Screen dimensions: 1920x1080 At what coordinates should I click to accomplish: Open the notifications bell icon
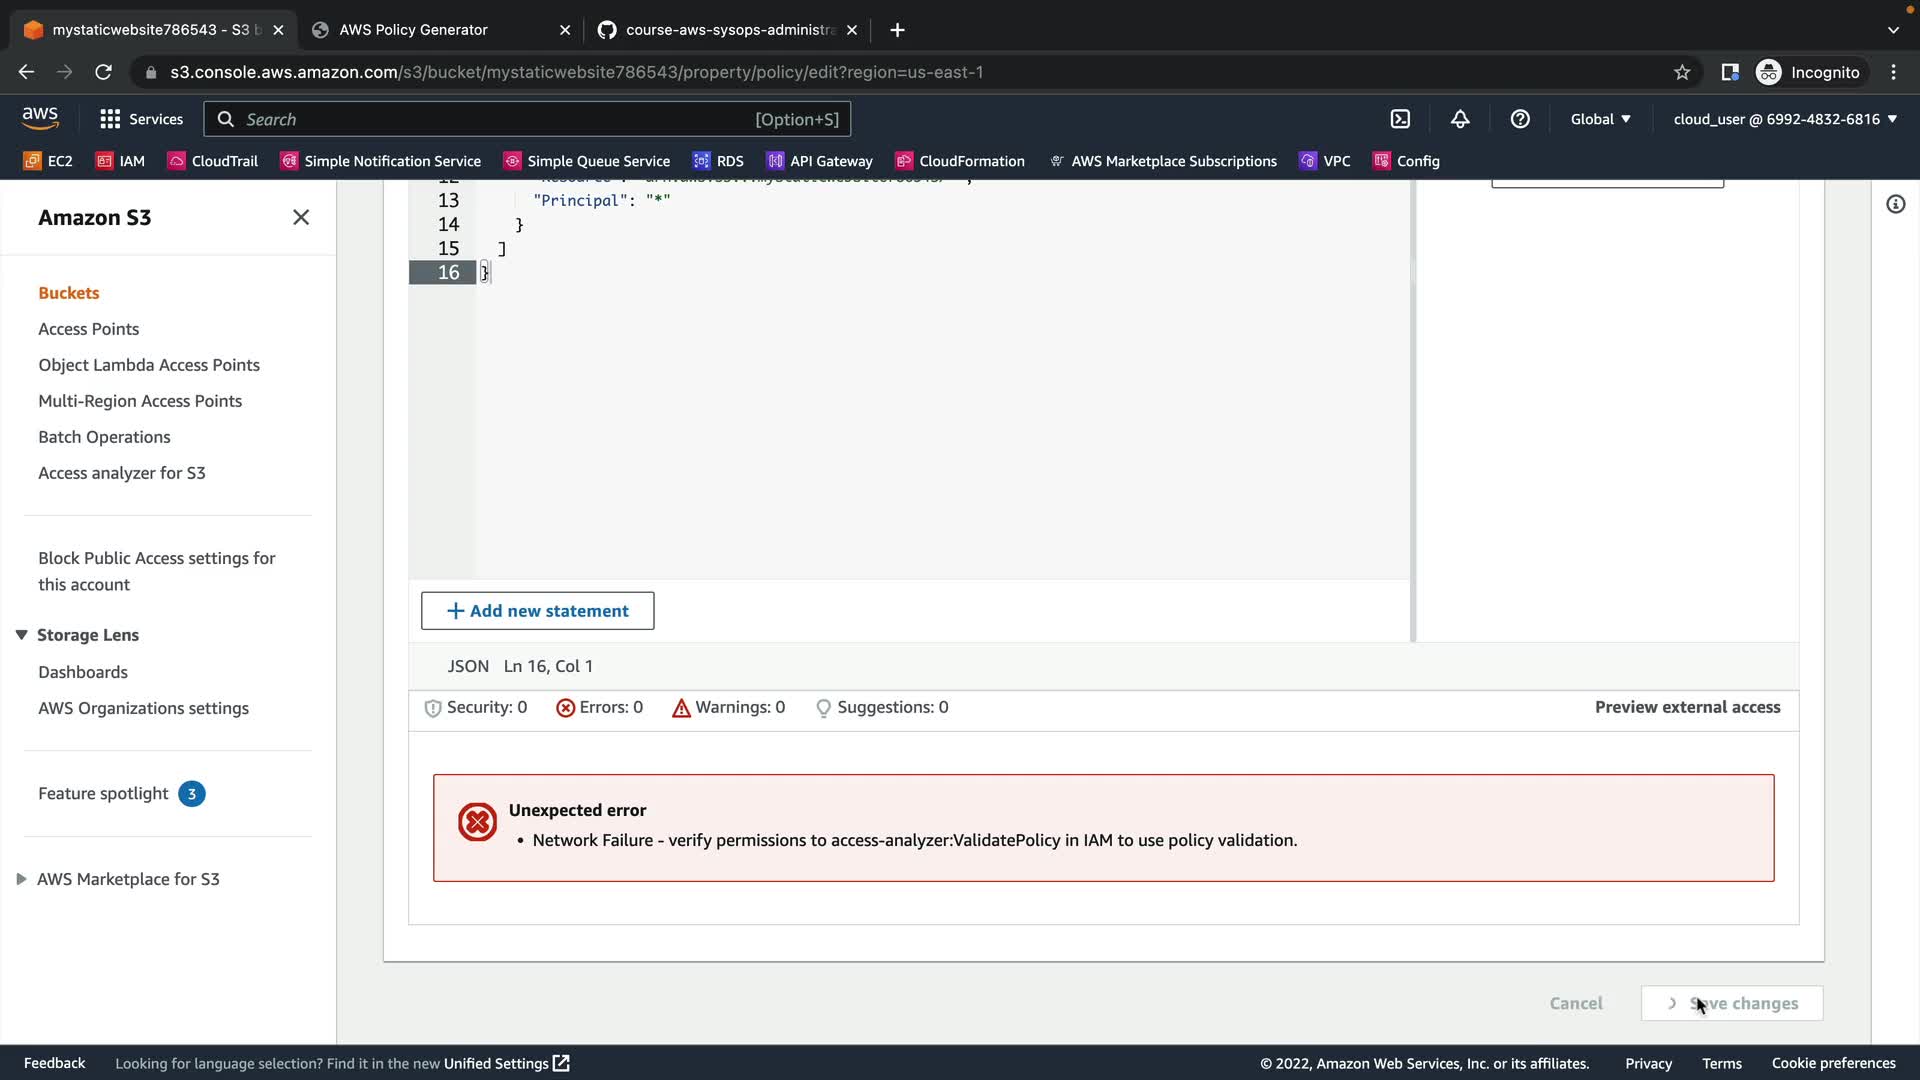pyautogui.click(x=1460, y=119)
